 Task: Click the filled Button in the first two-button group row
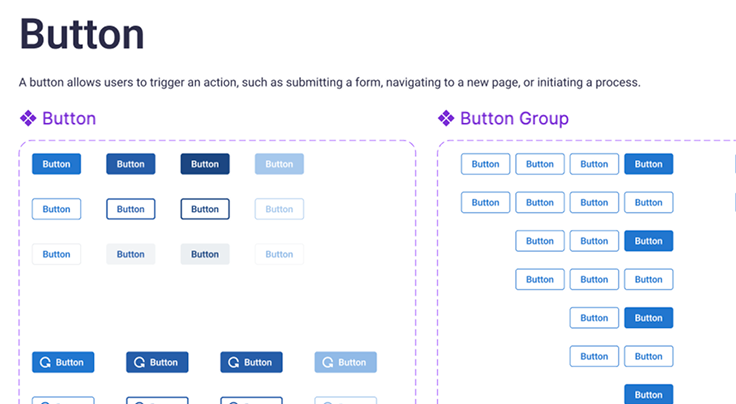pos(648,318)
